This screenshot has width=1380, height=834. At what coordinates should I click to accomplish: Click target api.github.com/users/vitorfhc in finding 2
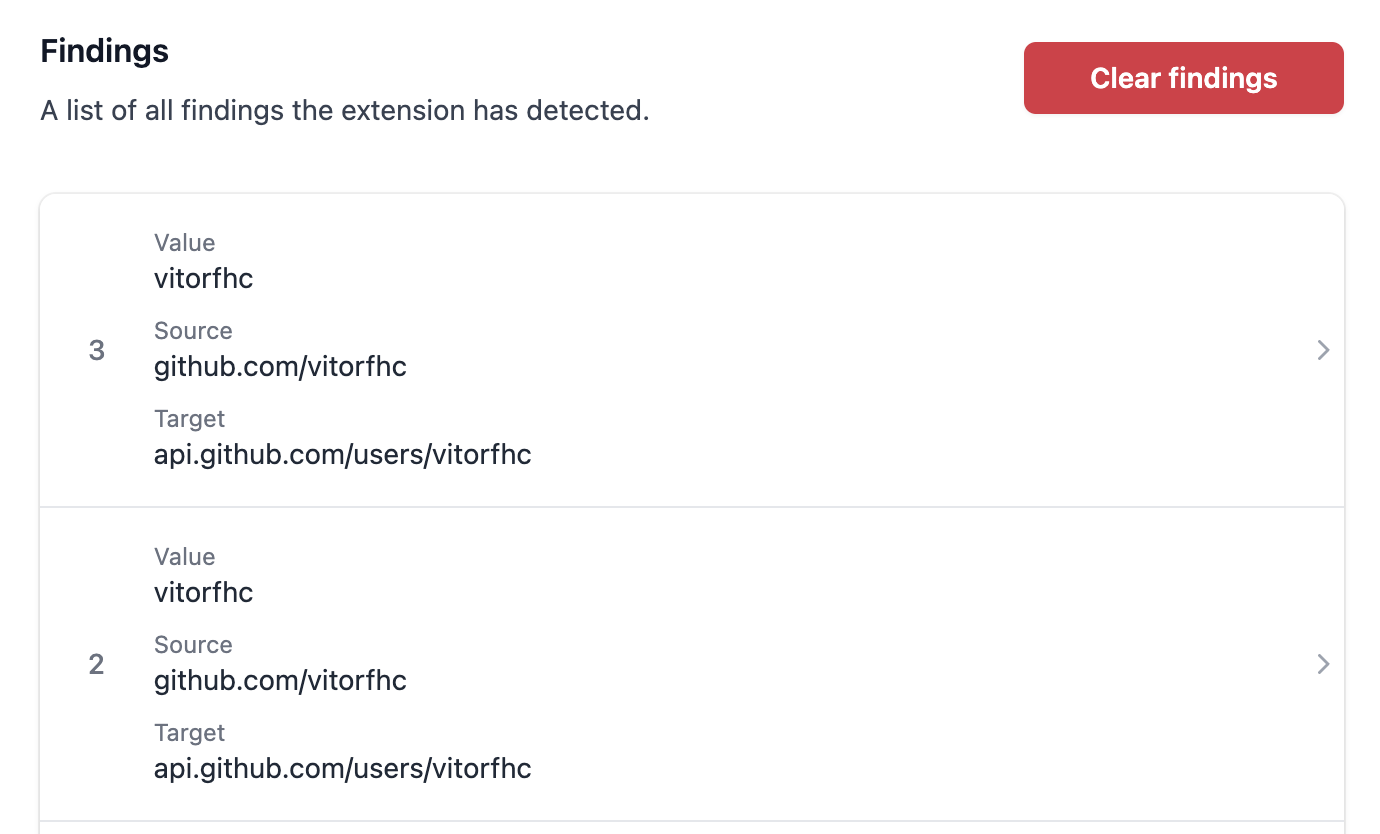pos(342,769)
